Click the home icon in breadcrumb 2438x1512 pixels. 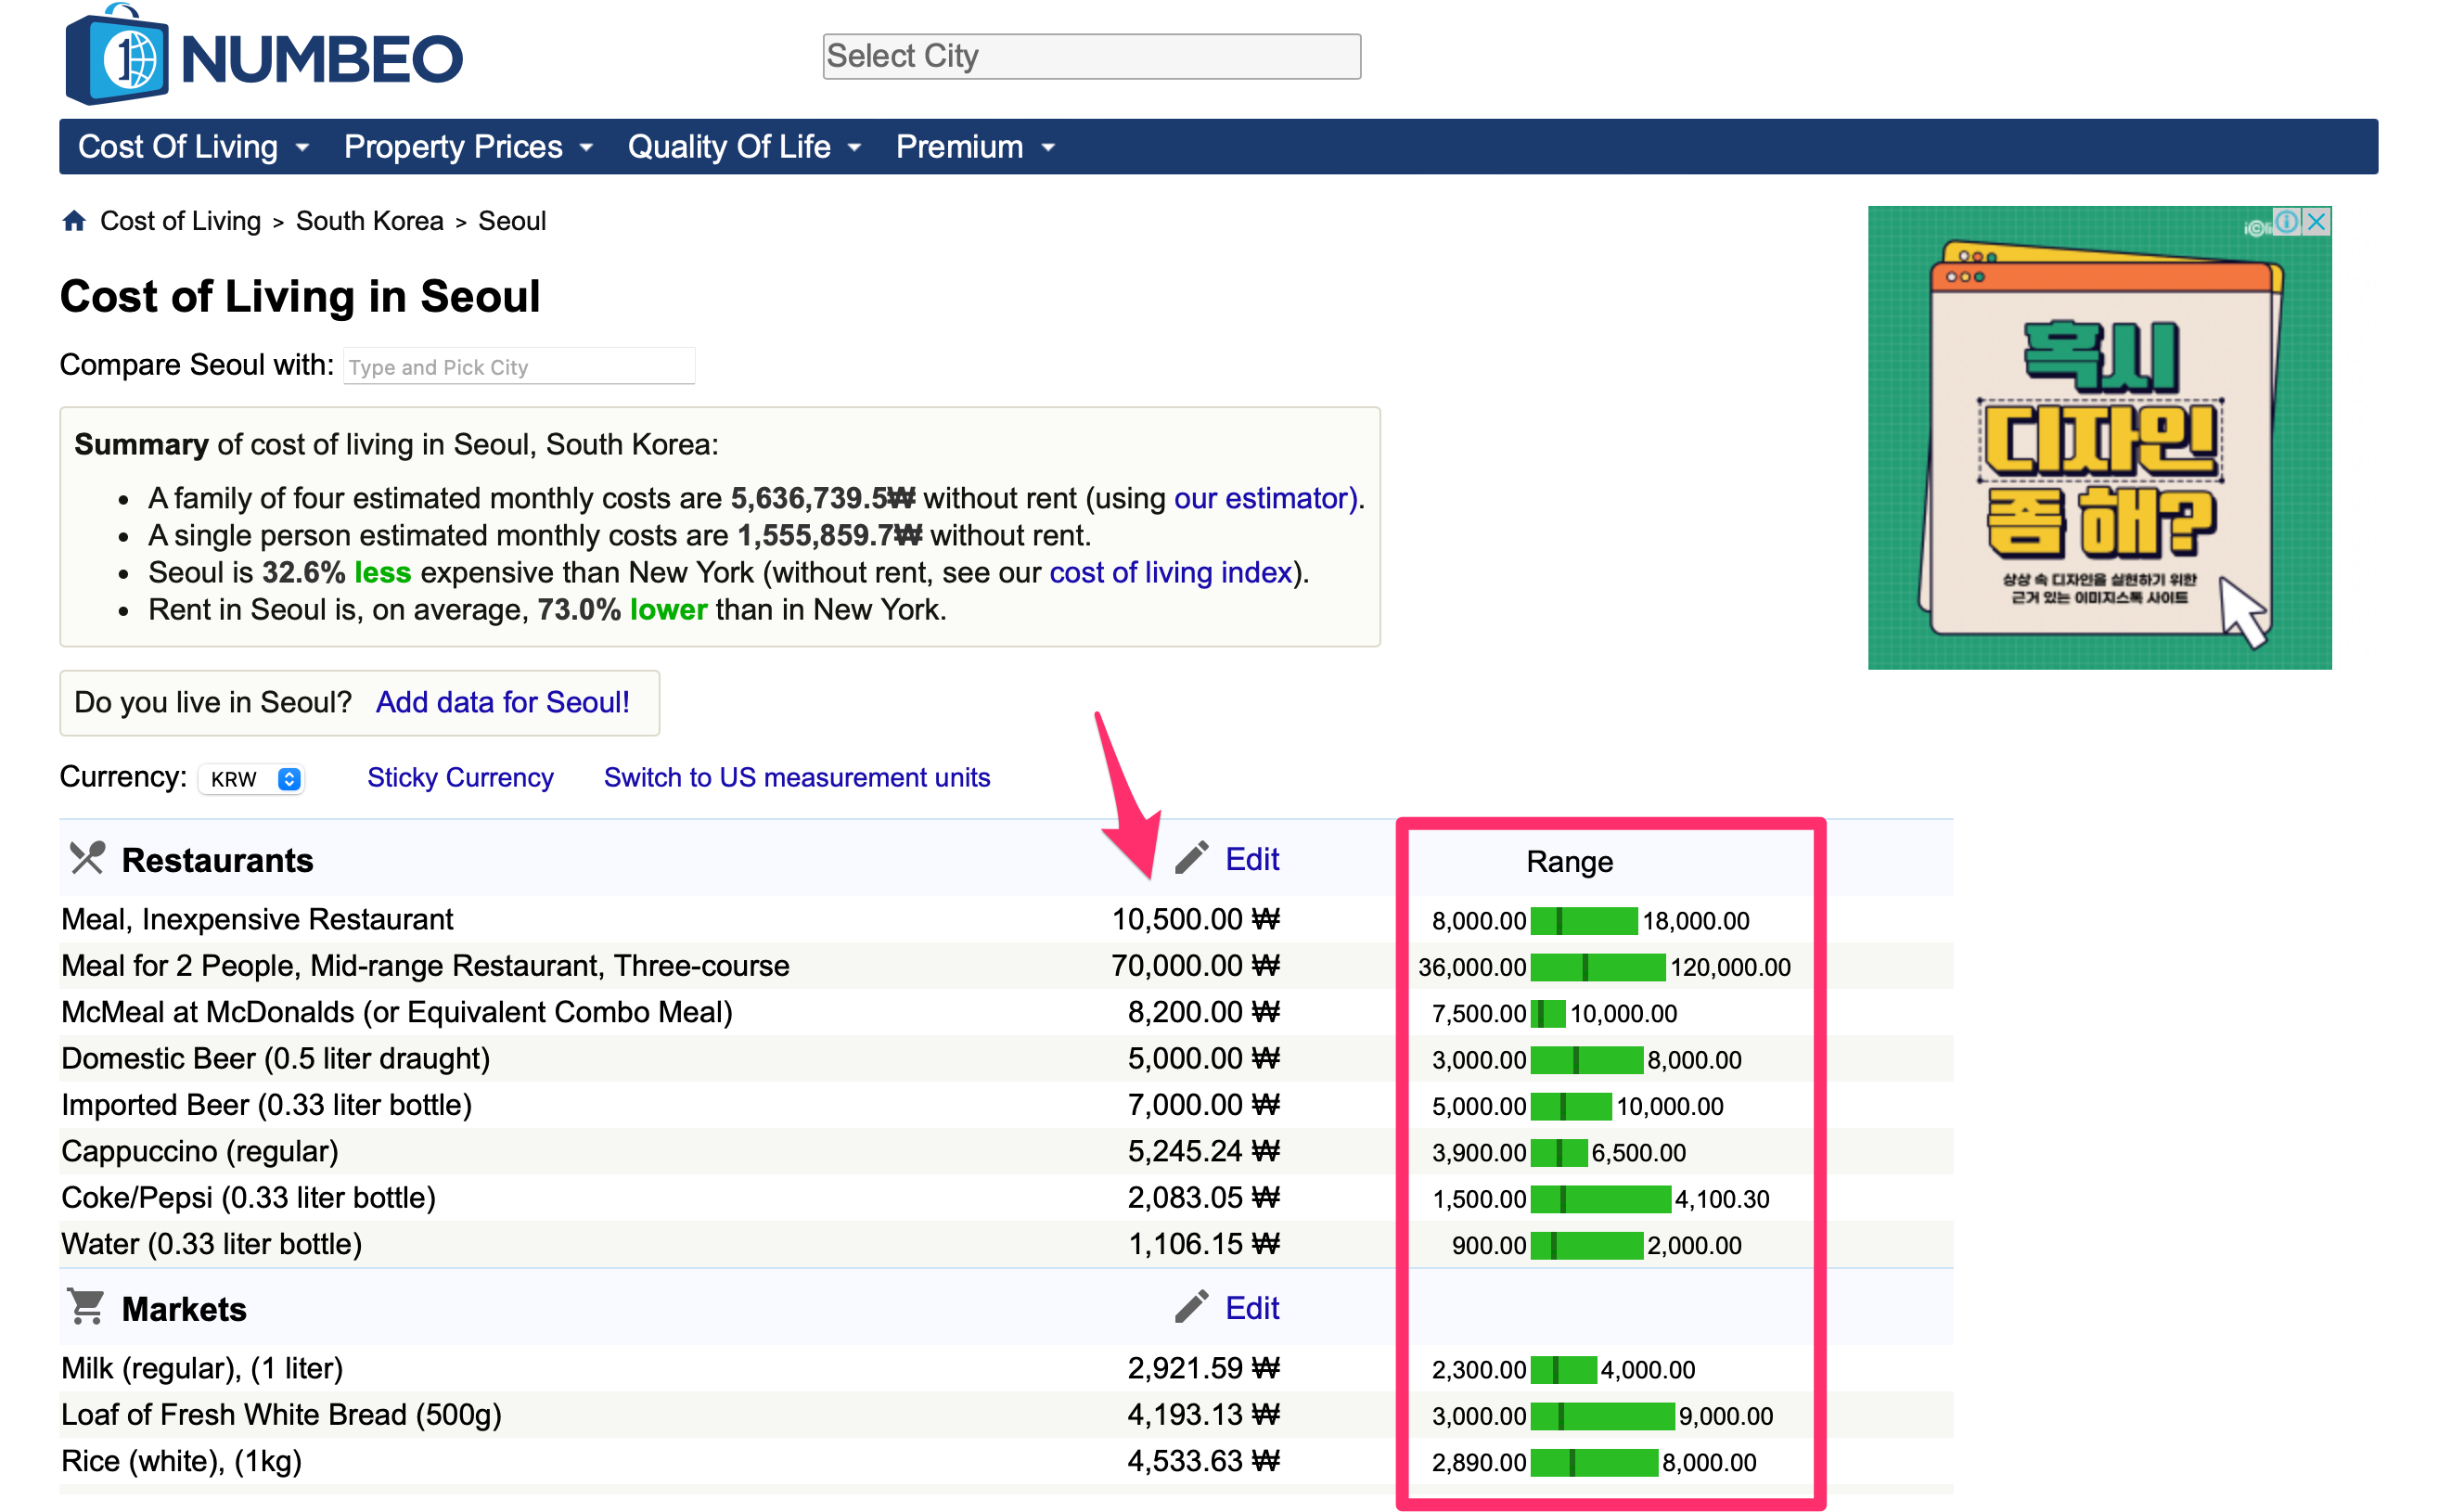[74, 220]
